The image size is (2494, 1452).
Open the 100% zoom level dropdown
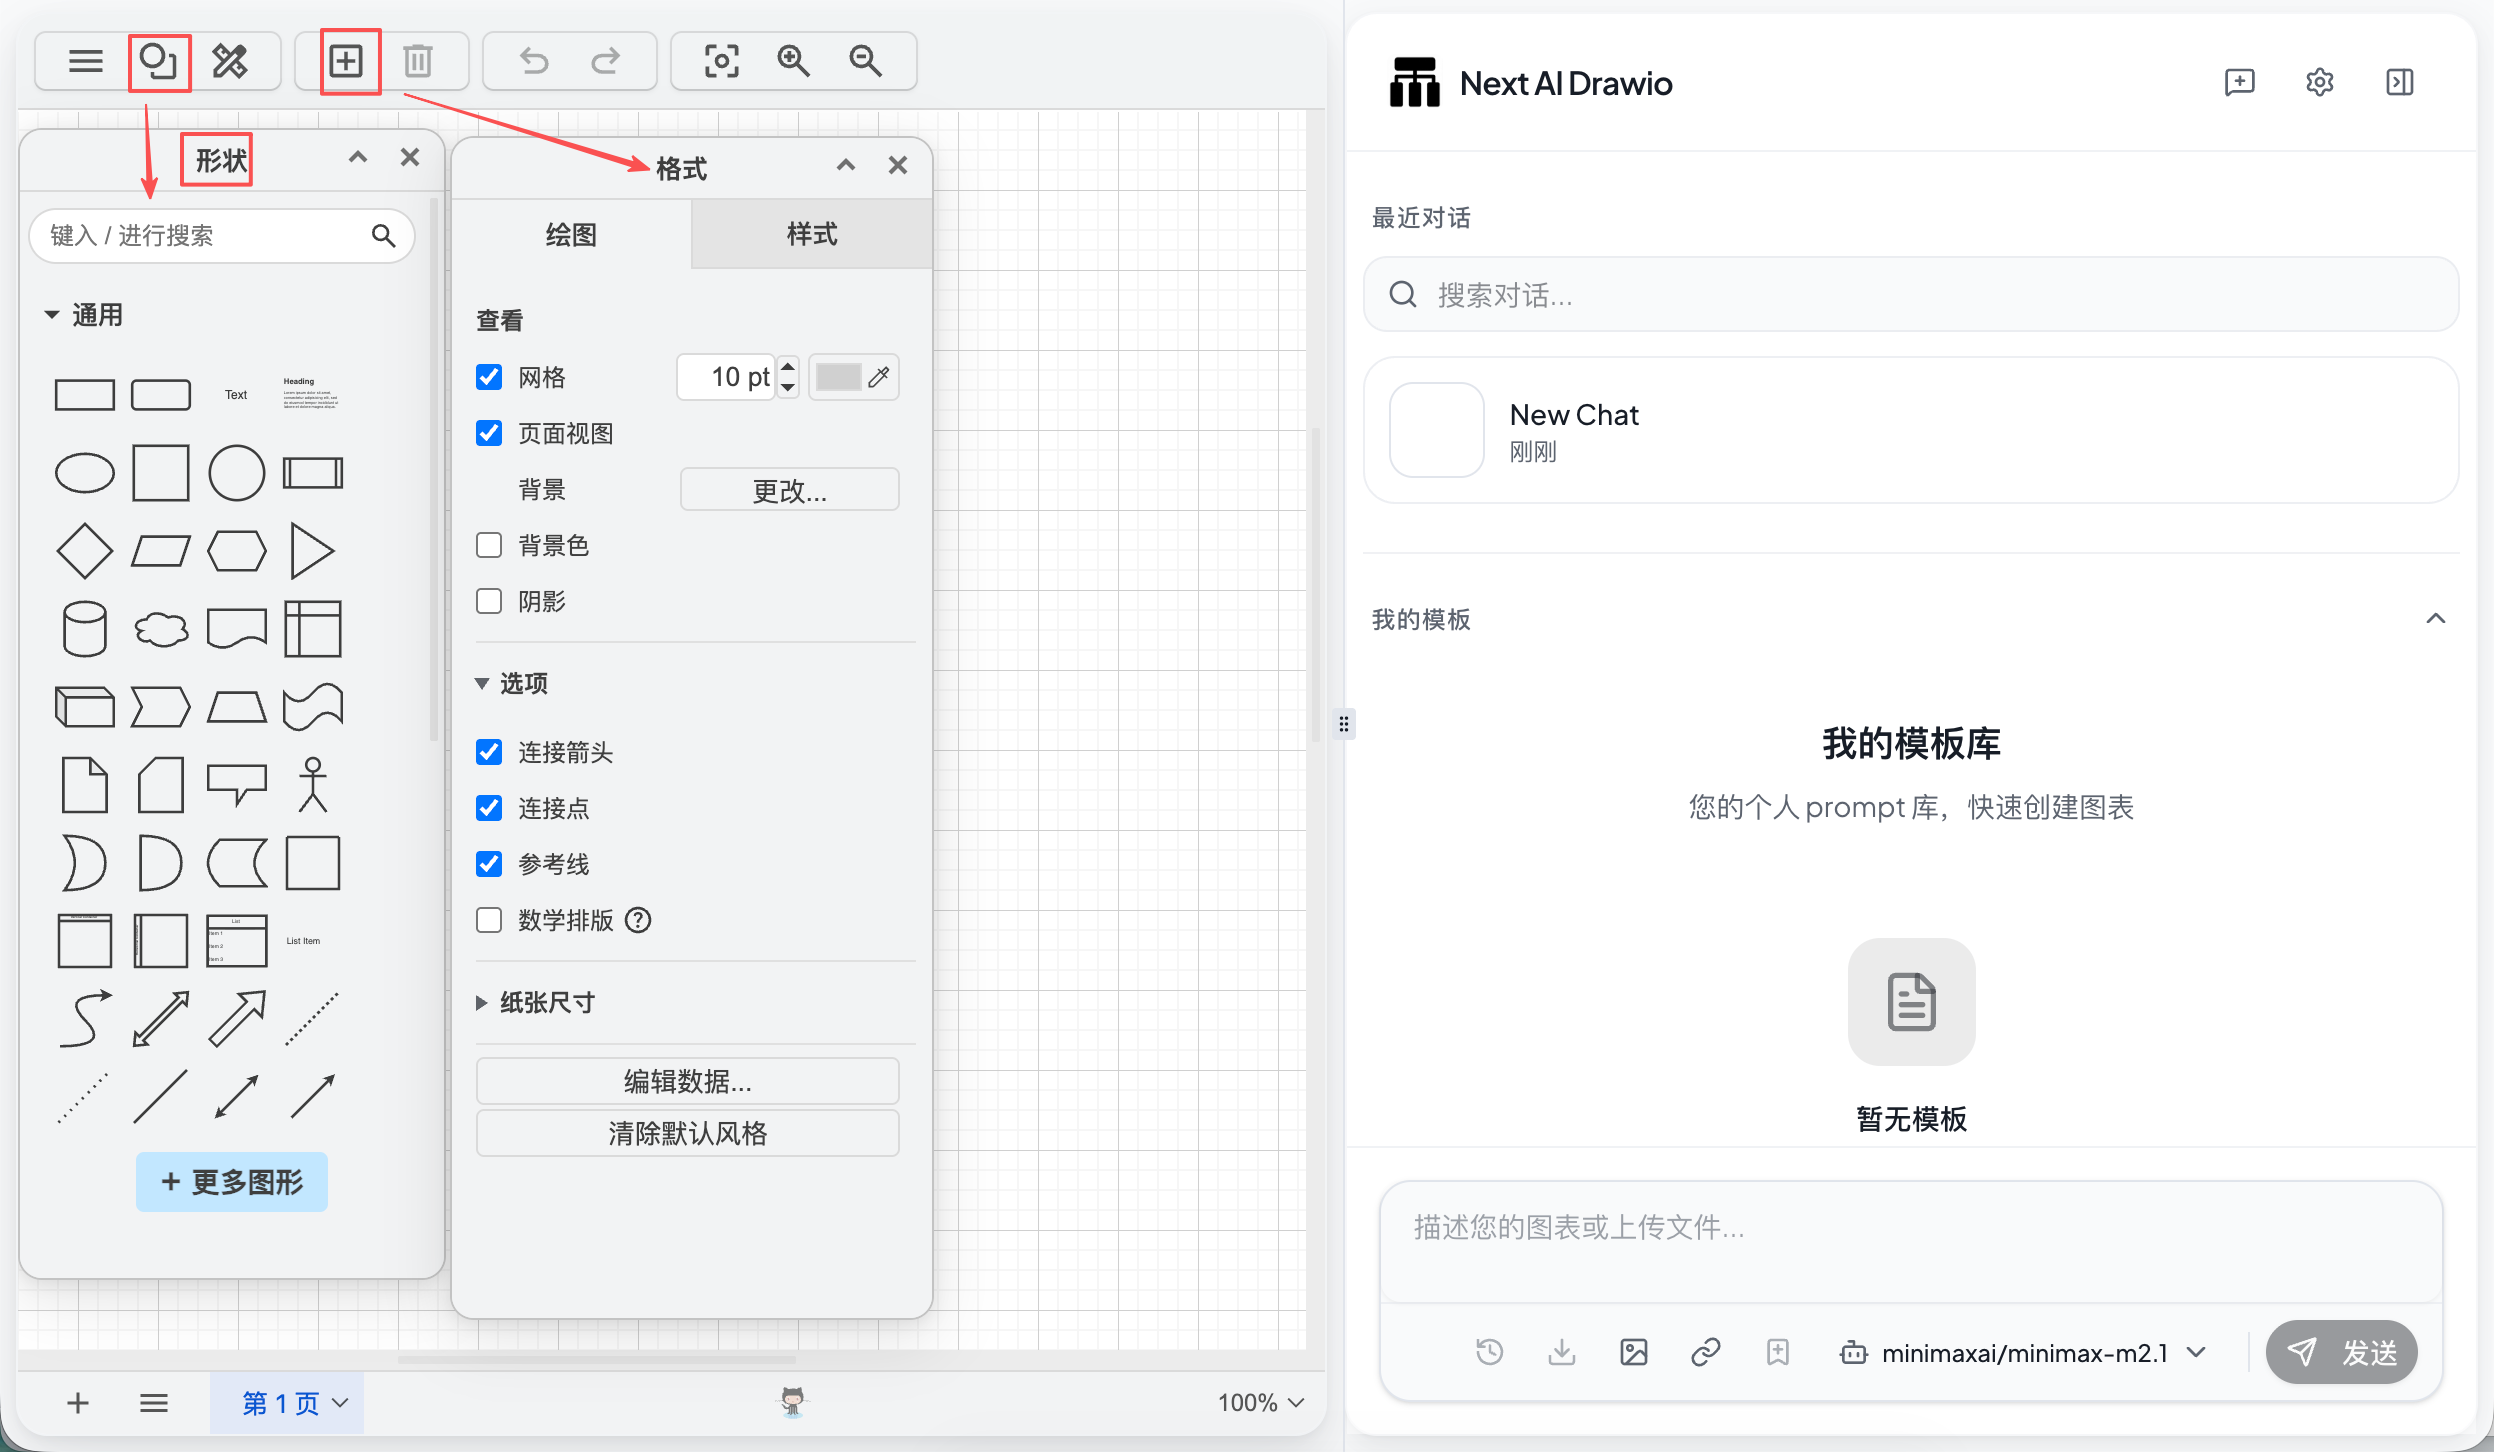(1261, 1403)
